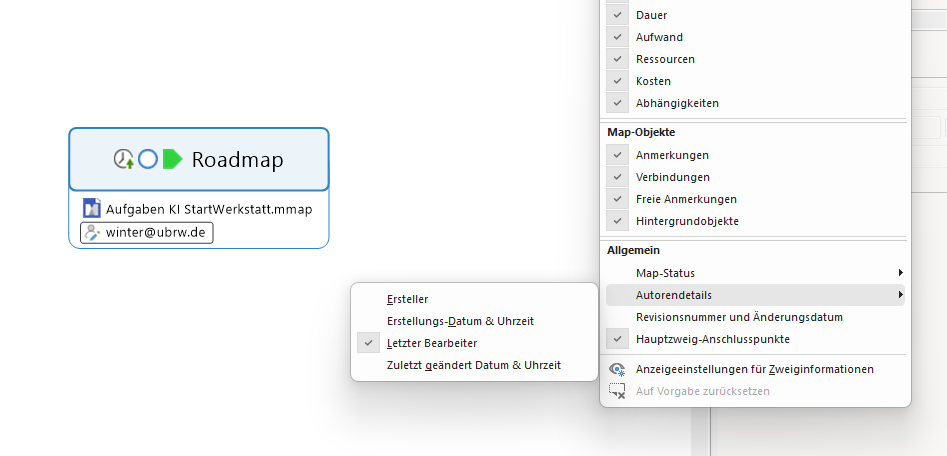Expand the Autorendetails submenu arrow
947x456 pixels.
[x=900, y=295]
